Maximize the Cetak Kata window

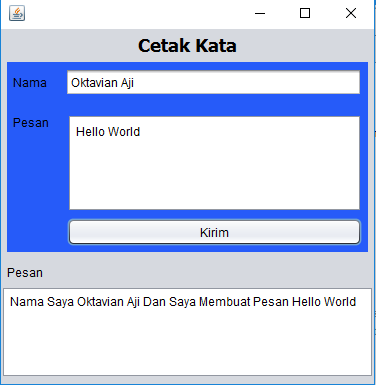tap(305, 13)
